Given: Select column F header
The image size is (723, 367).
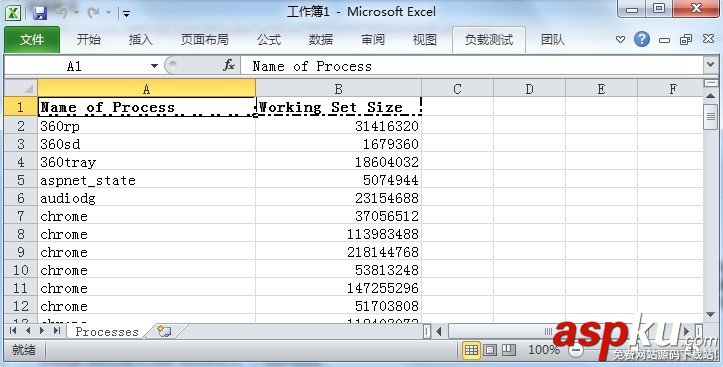Looking at the screenshot, I should 670,89.
